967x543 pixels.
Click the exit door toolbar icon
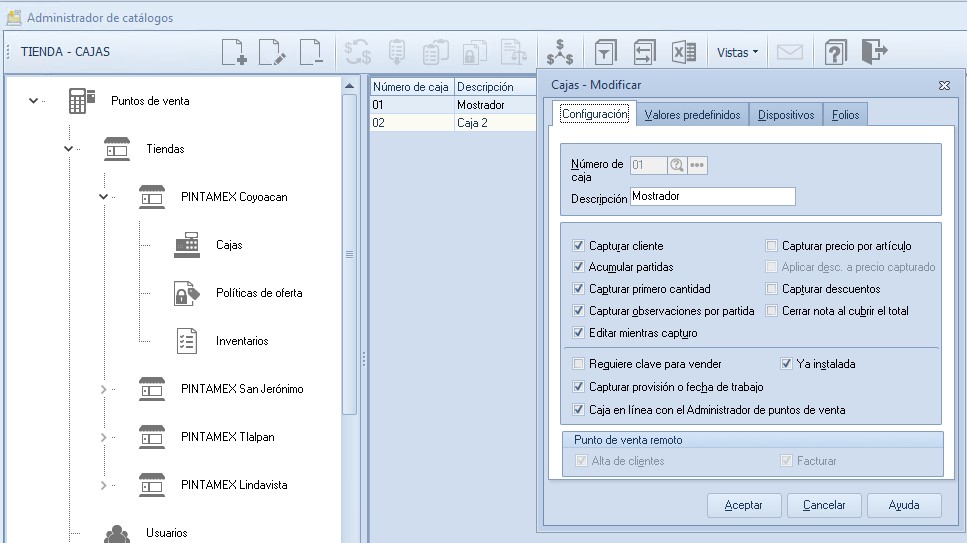pos(874,51)
